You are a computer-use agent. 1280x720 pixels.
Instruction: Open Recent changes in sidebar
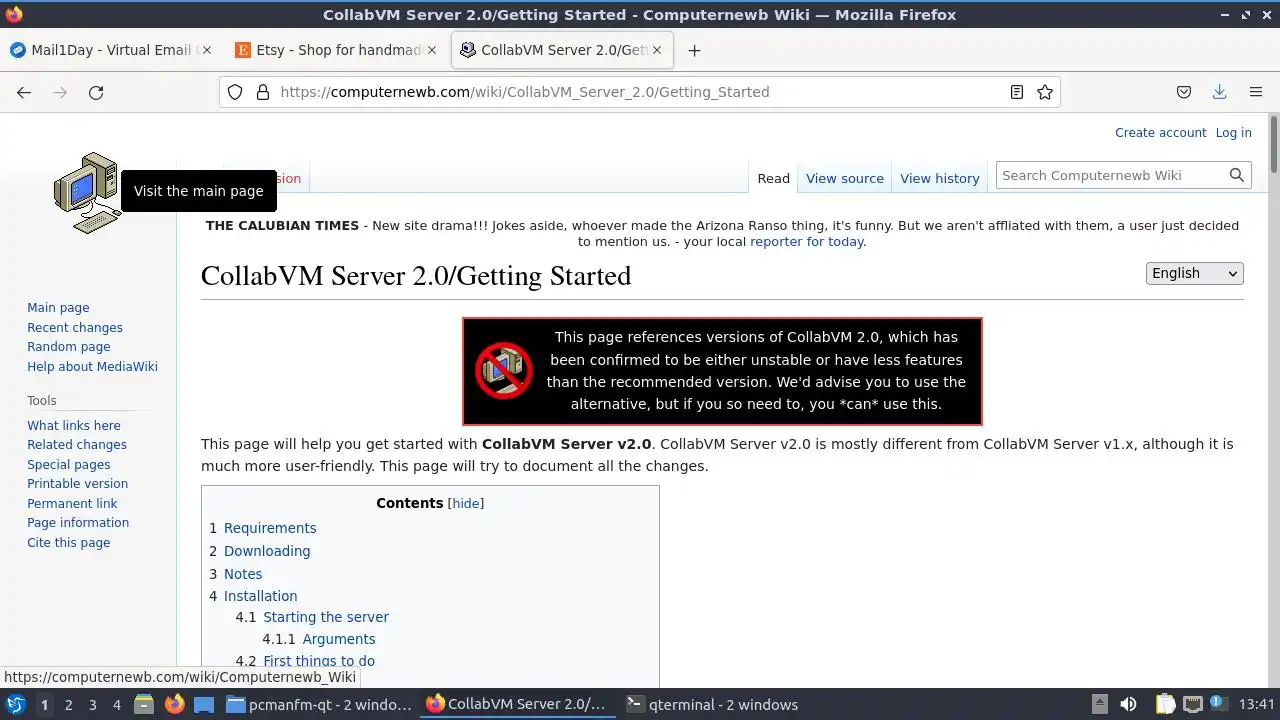75,327
